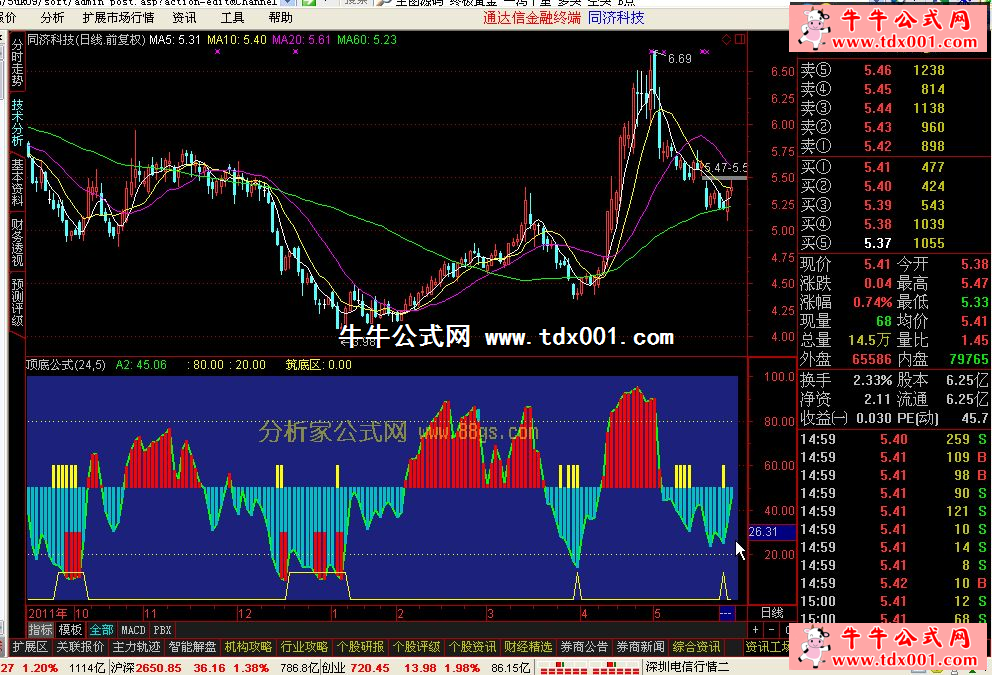Click the MA20: 5.61 label
This screenshot has width=992, height=675.
[301, 40]
